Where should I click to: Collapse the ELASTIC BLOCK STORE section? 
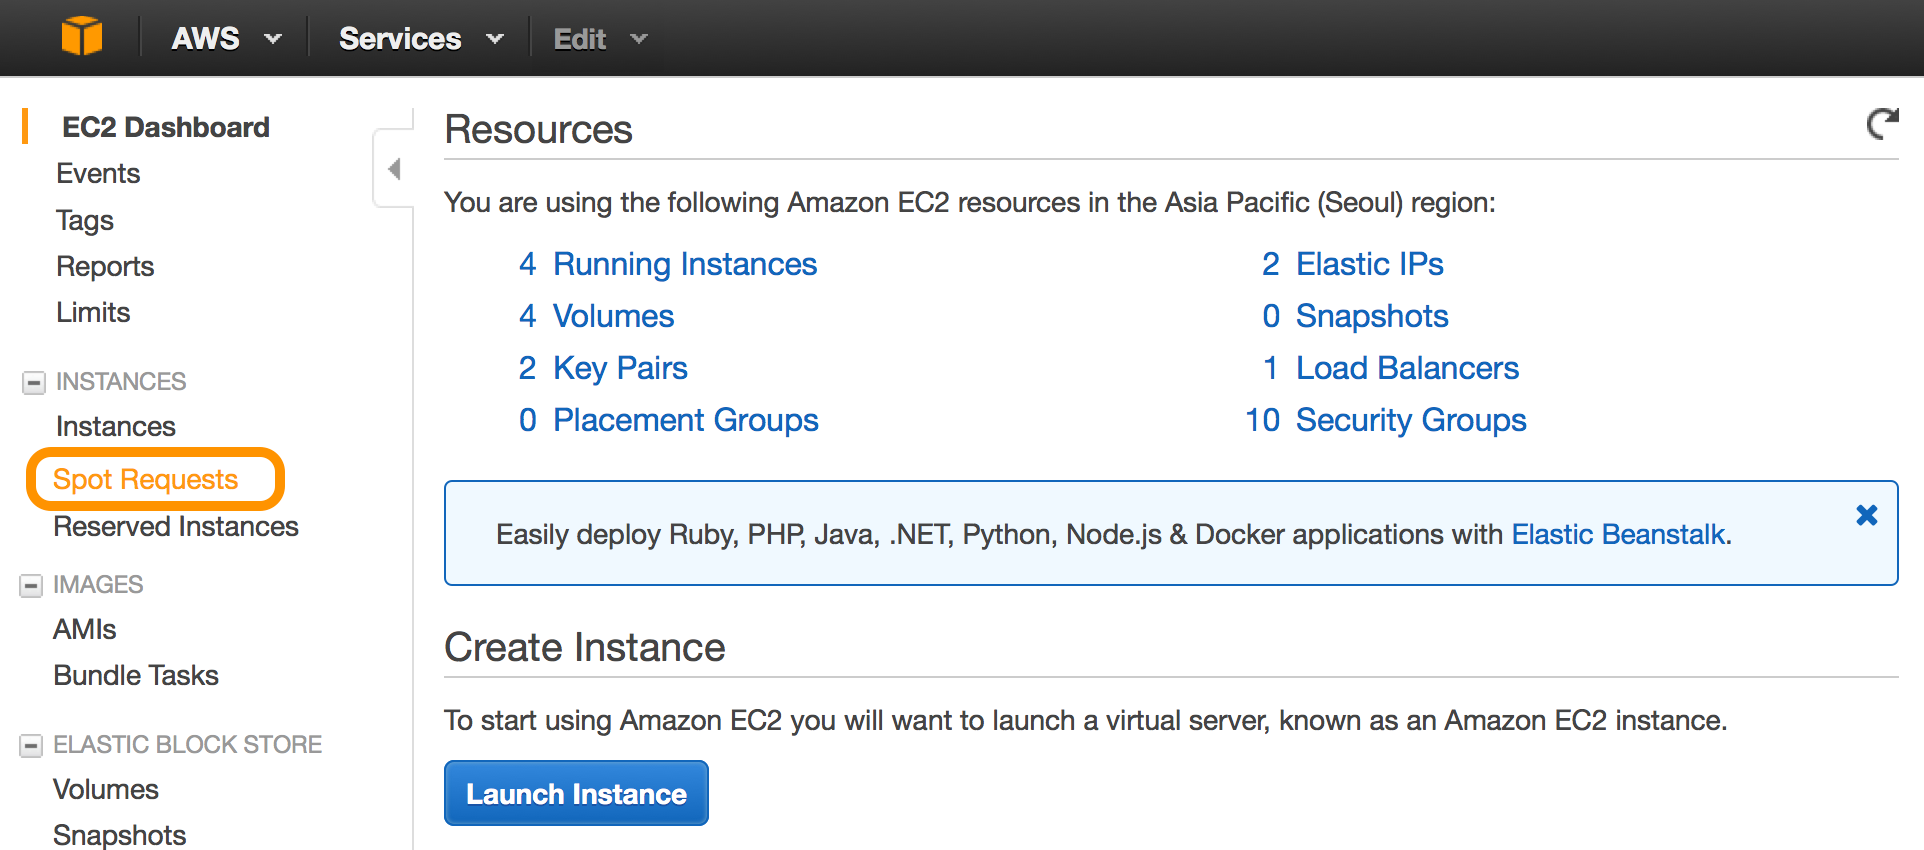(x=32, y=745)
